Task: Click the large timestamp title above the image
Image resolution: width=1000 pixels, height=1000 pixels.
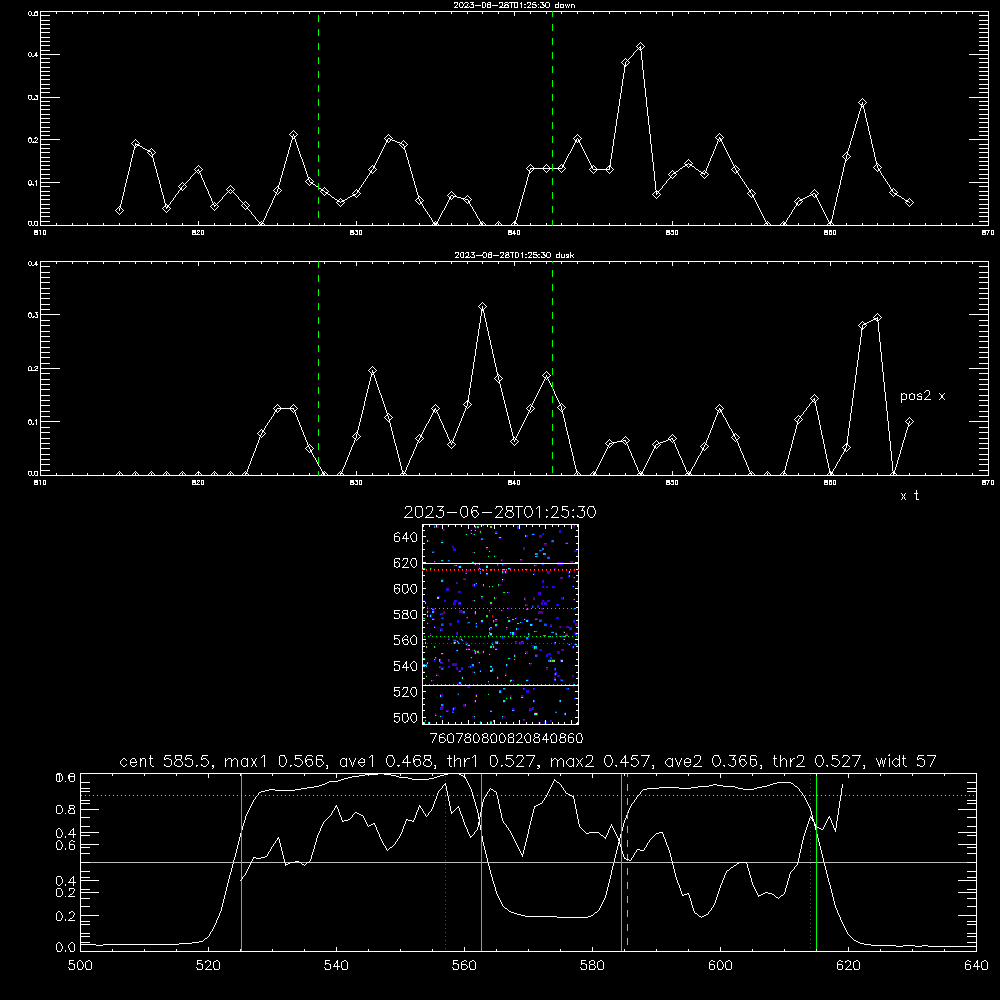Action: pos(500,512)
